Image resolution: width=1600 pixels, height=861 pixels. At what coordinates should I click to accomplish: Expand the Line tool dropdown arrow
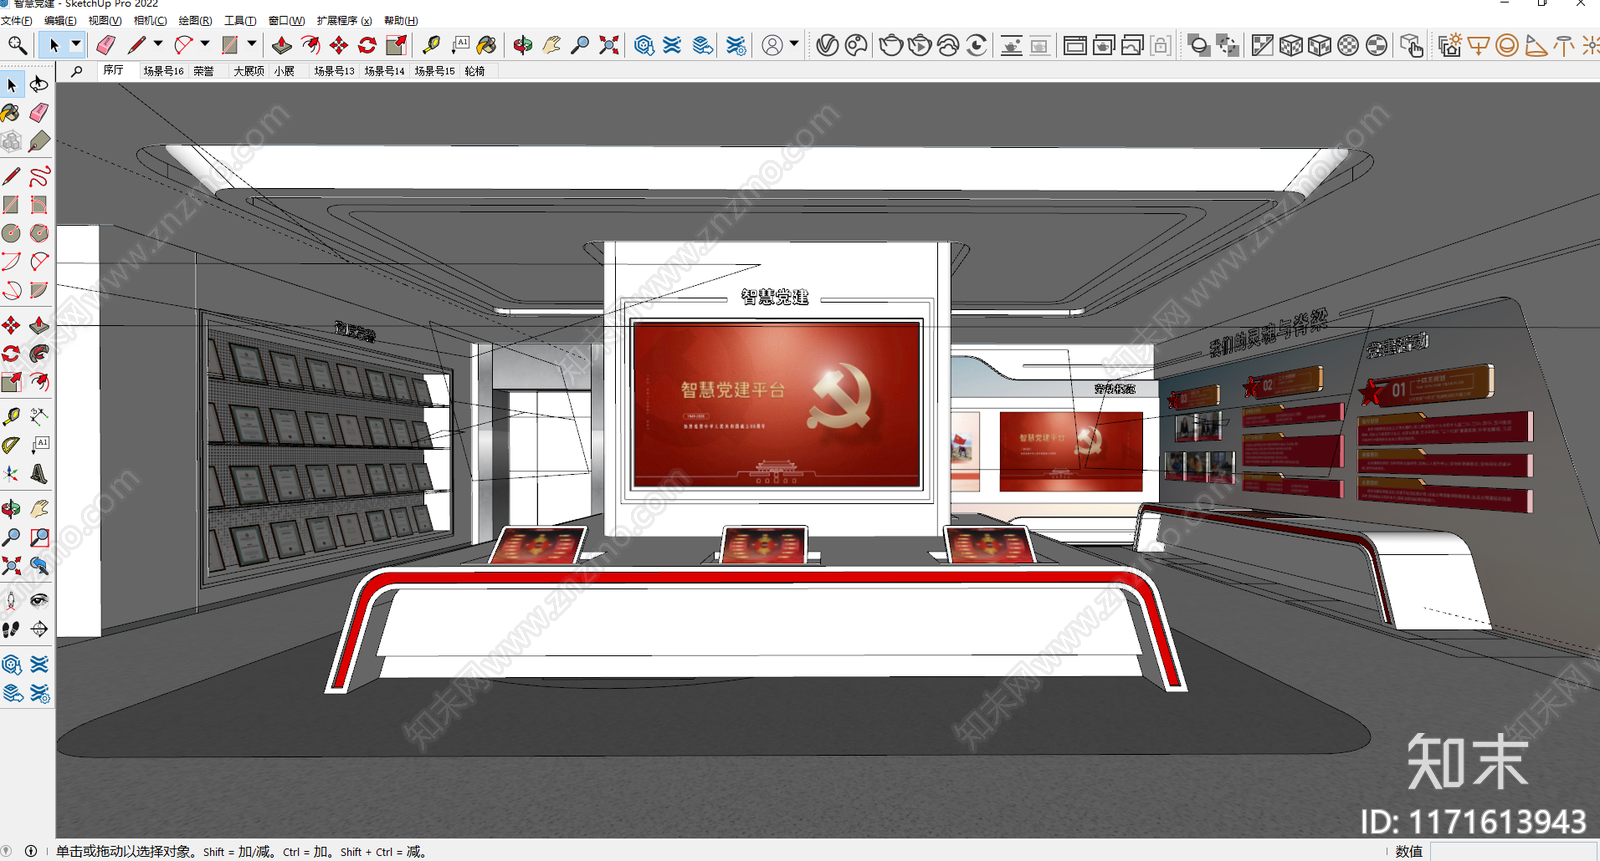(x=158, y=44)
